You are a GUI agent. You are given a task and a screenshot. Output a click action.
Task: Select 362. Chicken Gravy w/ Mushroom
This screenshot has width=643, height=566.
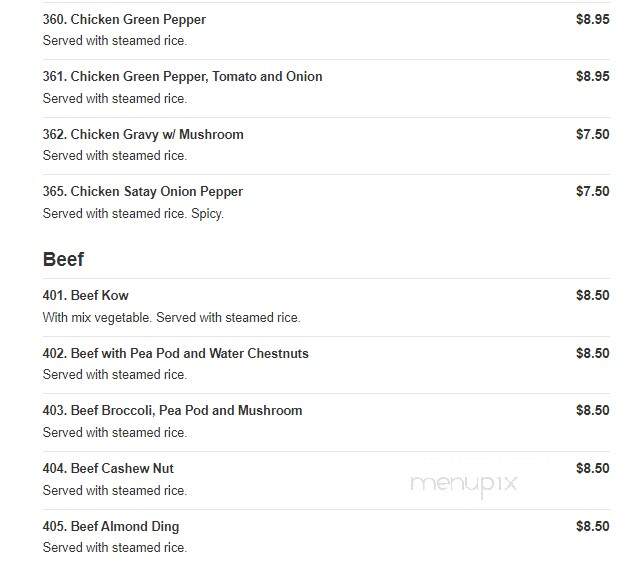click(143, 134)
